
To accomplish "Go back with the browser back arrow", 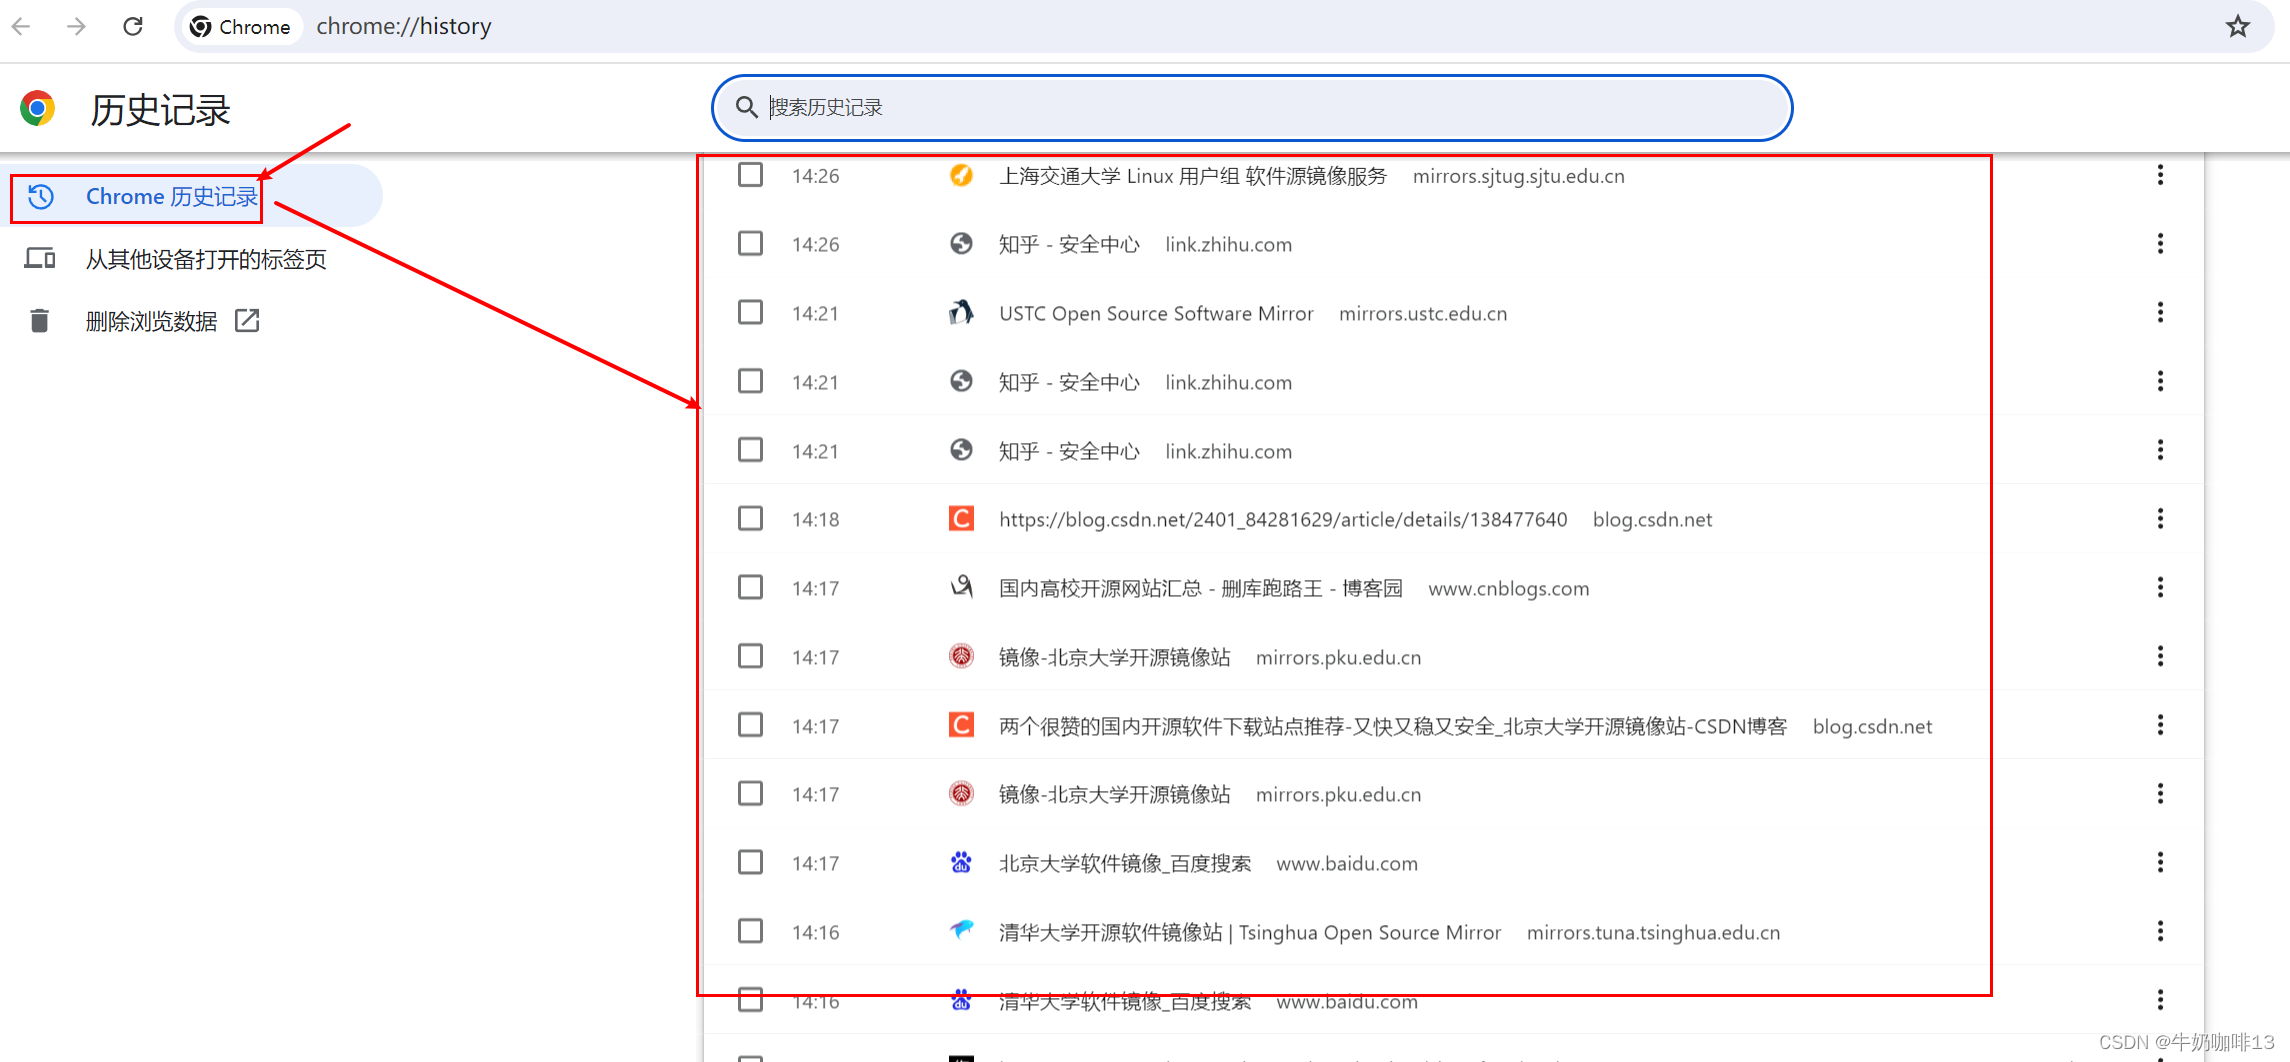I will pyautogui.click(x=21, y=26).
